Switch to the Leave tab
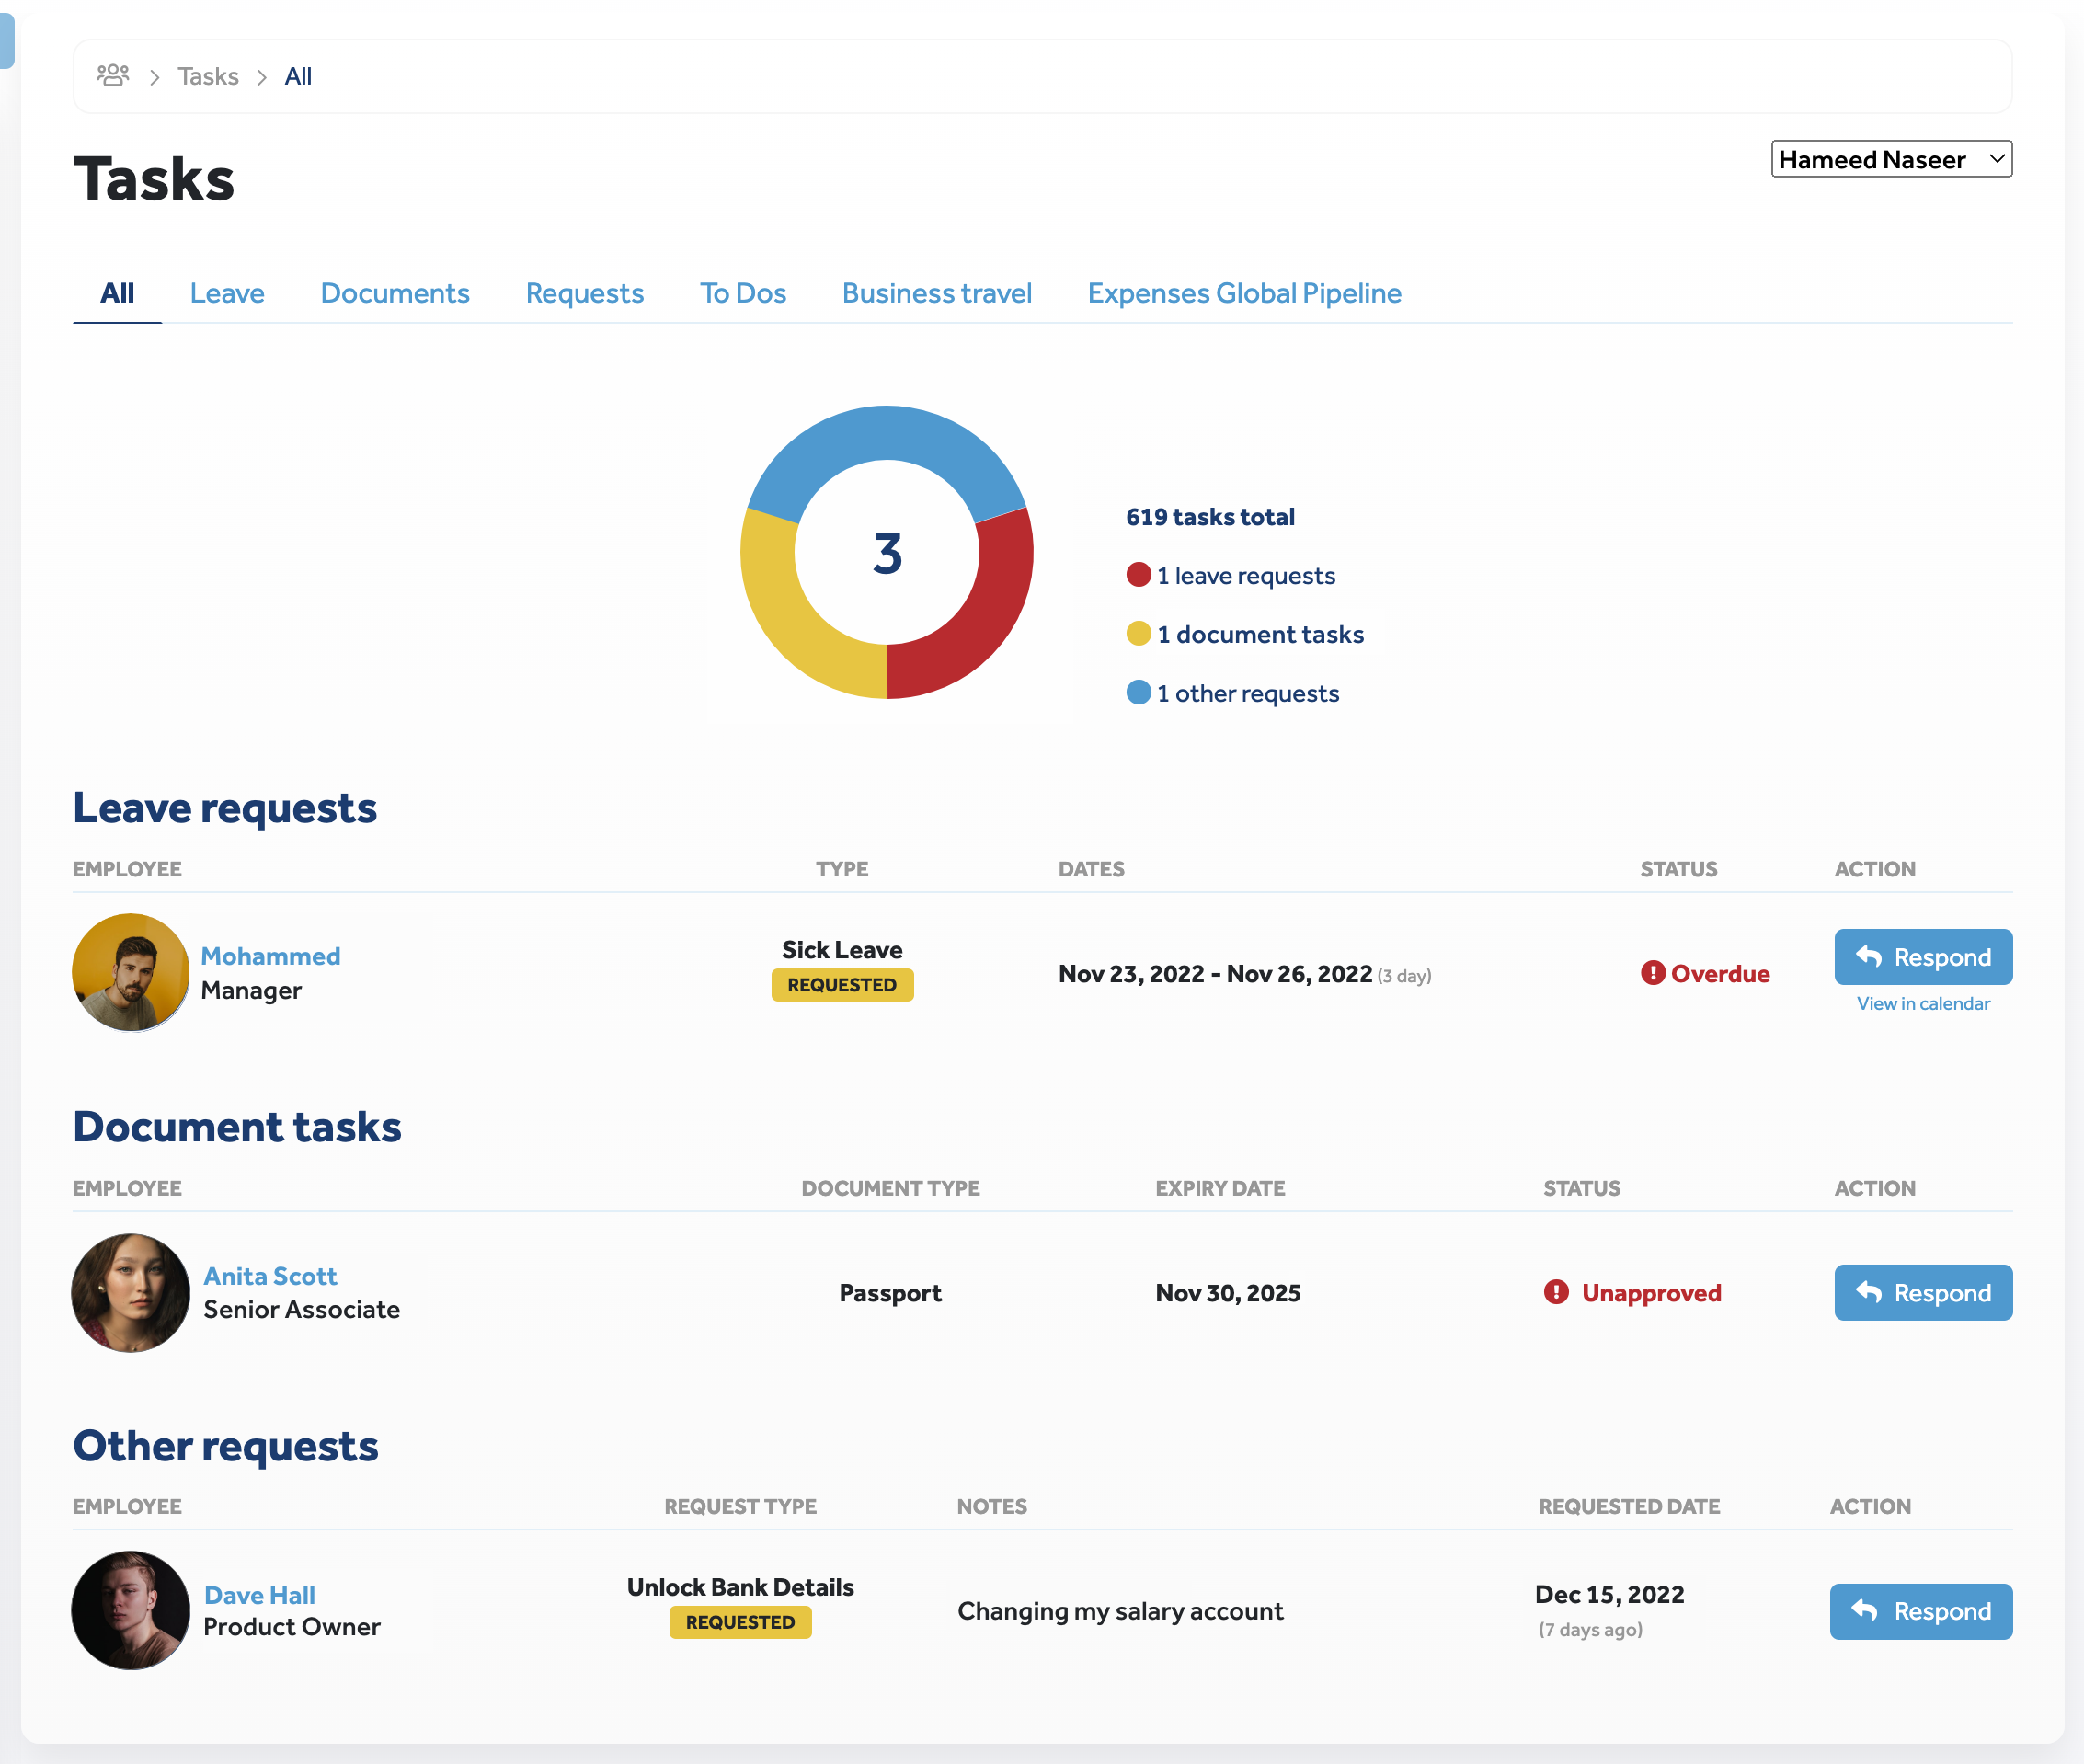The height and width of the screenshot is (1764, 2084). (227, 293)
